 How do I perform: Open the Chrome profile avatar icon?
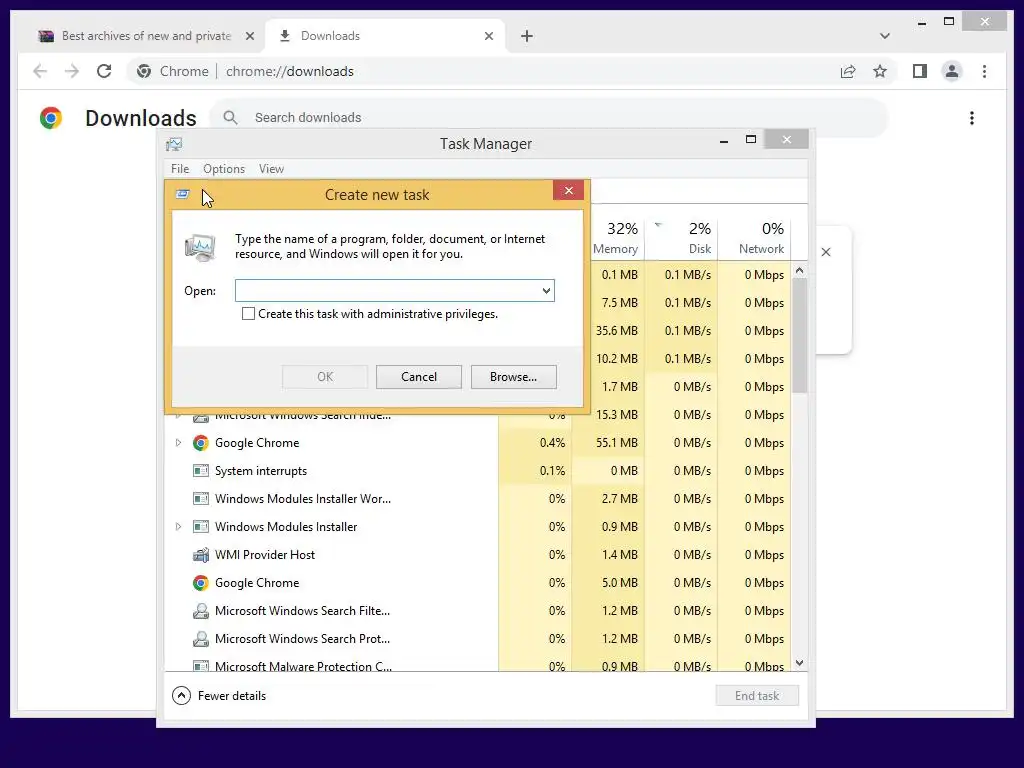coord(952,71)
